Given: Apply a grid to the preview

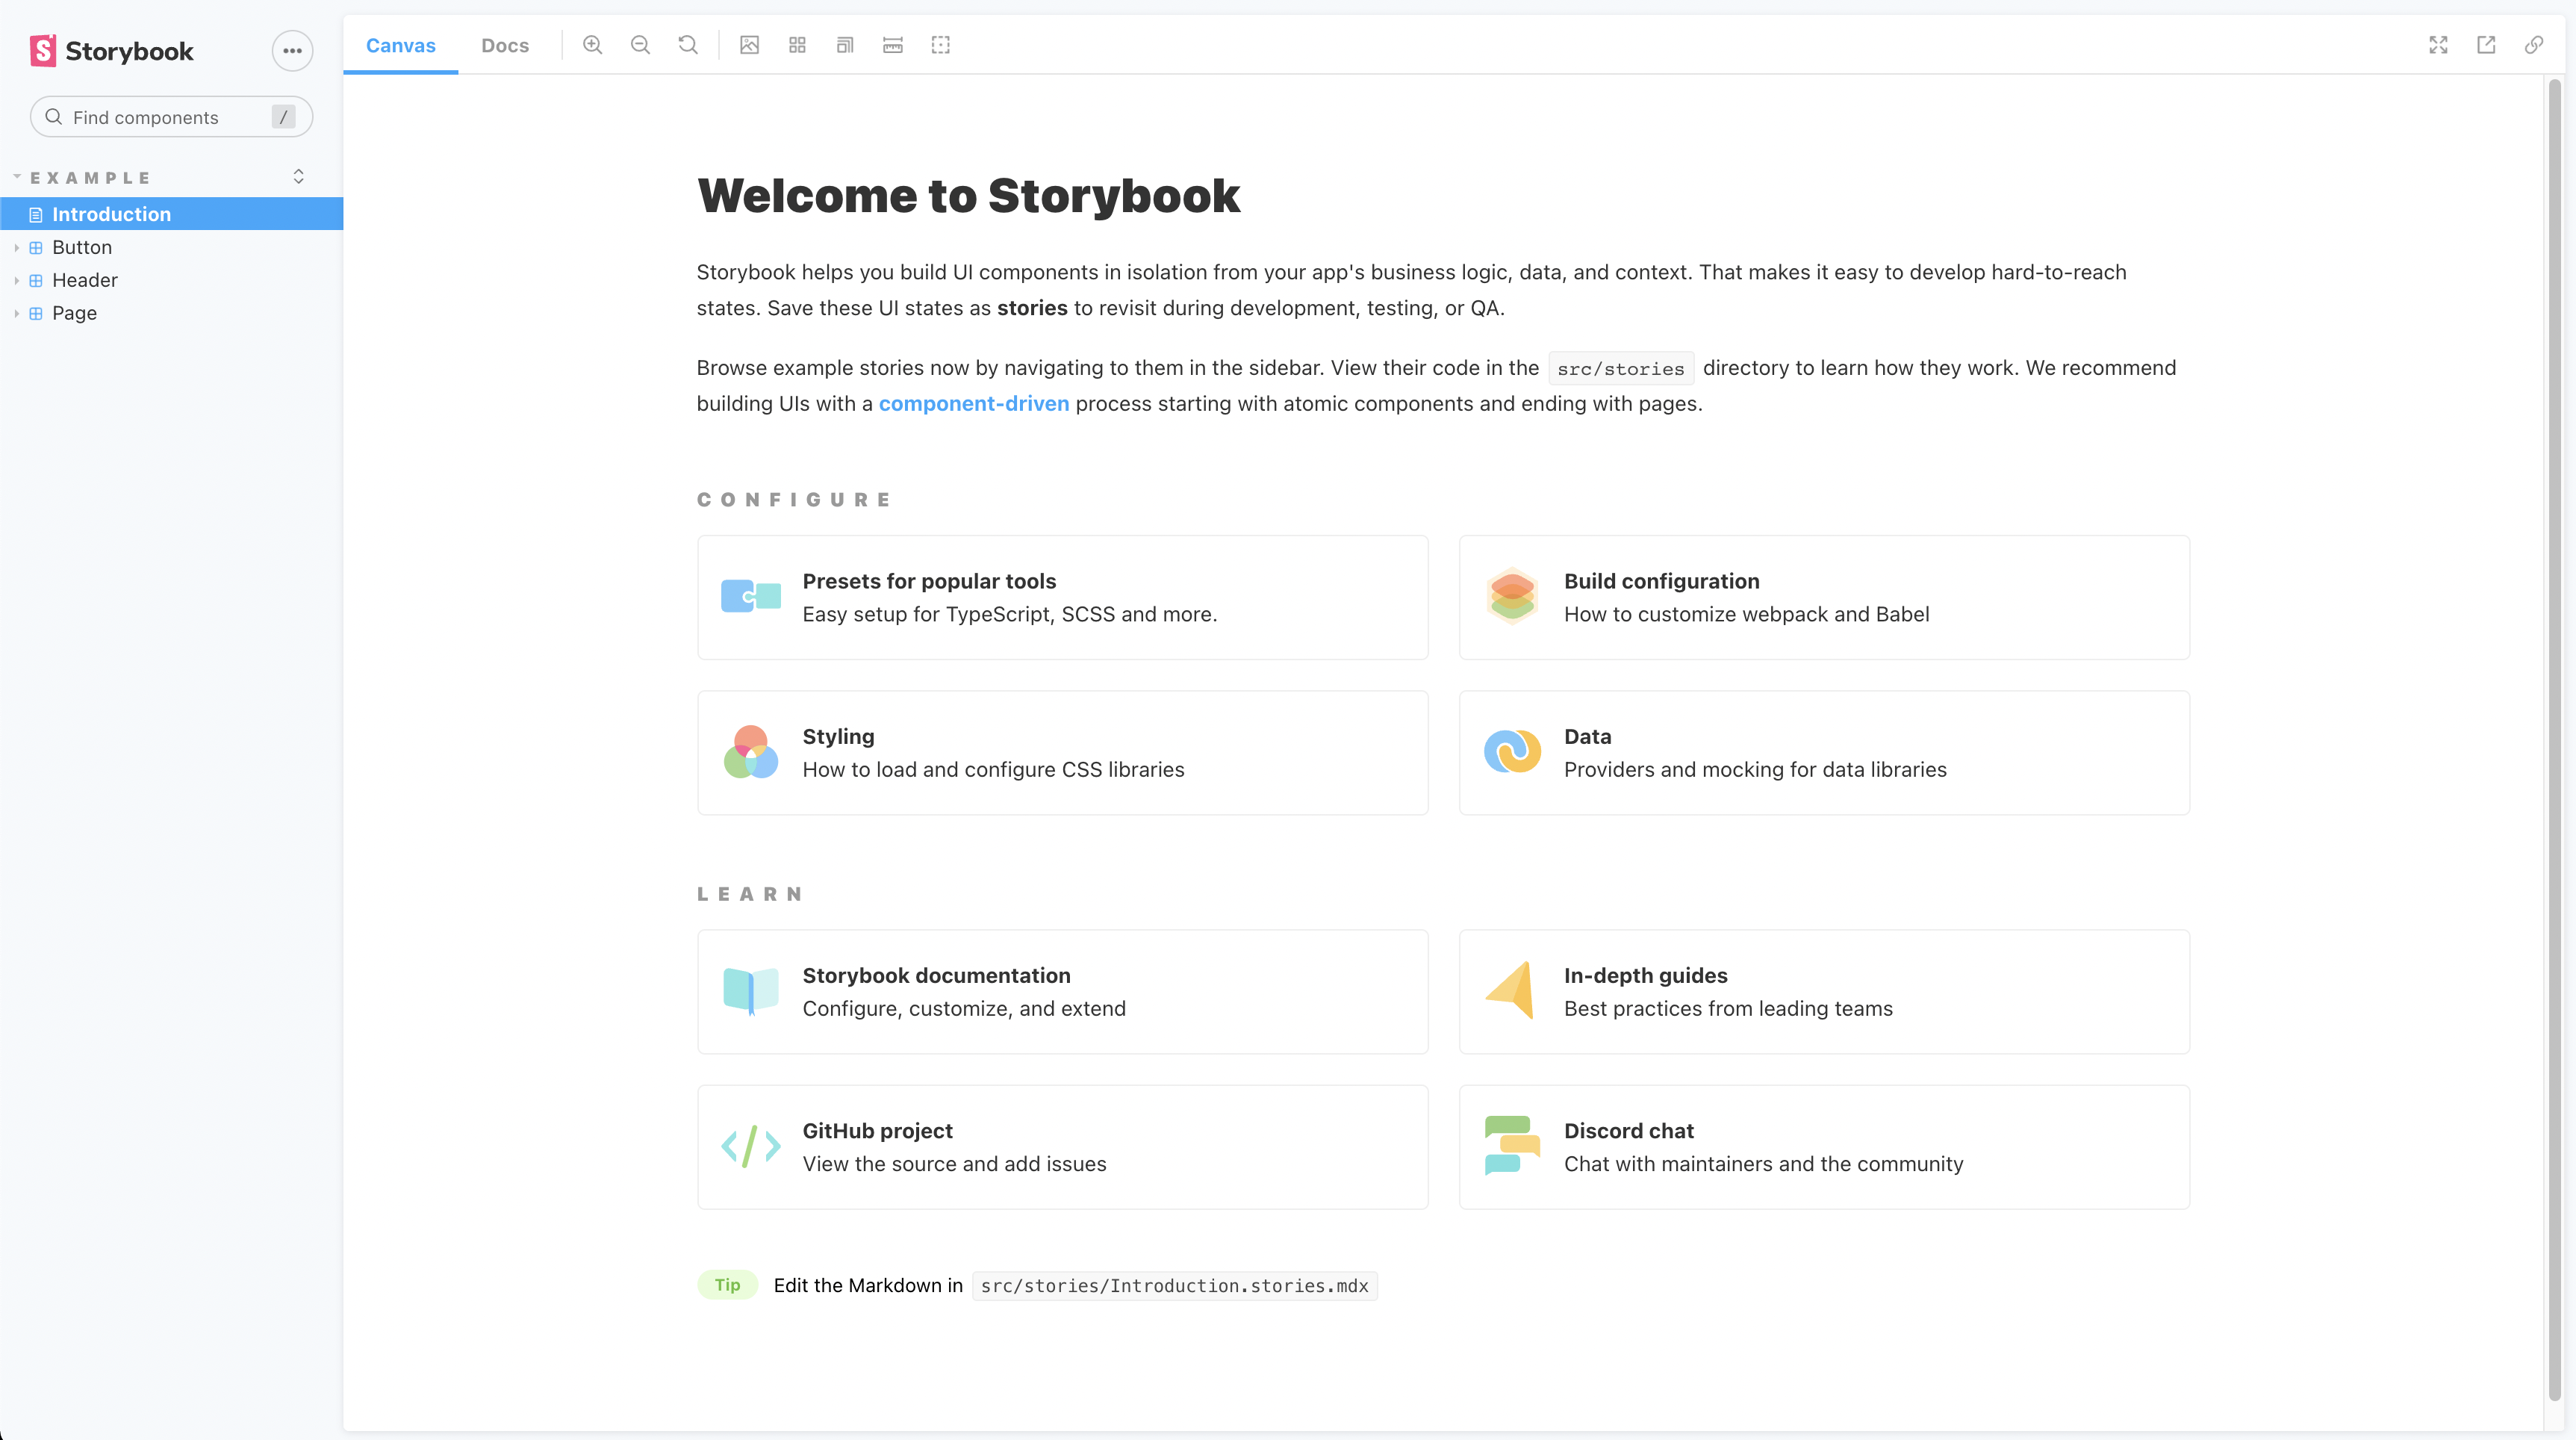Looking at the screenshot, I should pyautogui.click(x=797, y=45).
